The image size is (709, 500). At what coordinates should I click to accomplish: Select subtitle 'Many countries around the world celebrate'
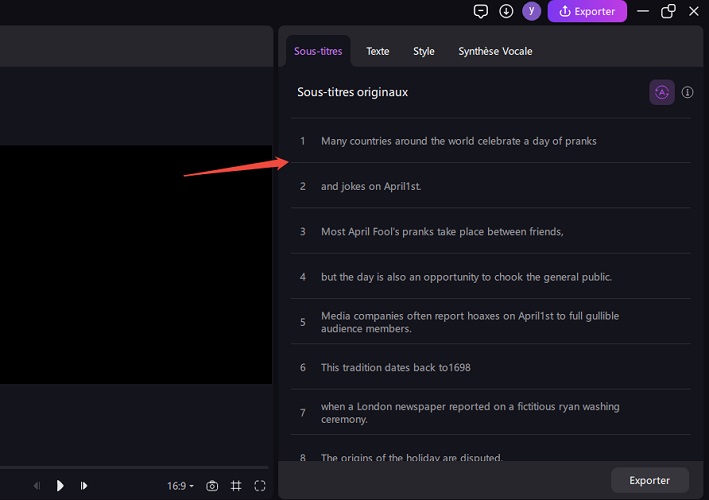[491, 141]
